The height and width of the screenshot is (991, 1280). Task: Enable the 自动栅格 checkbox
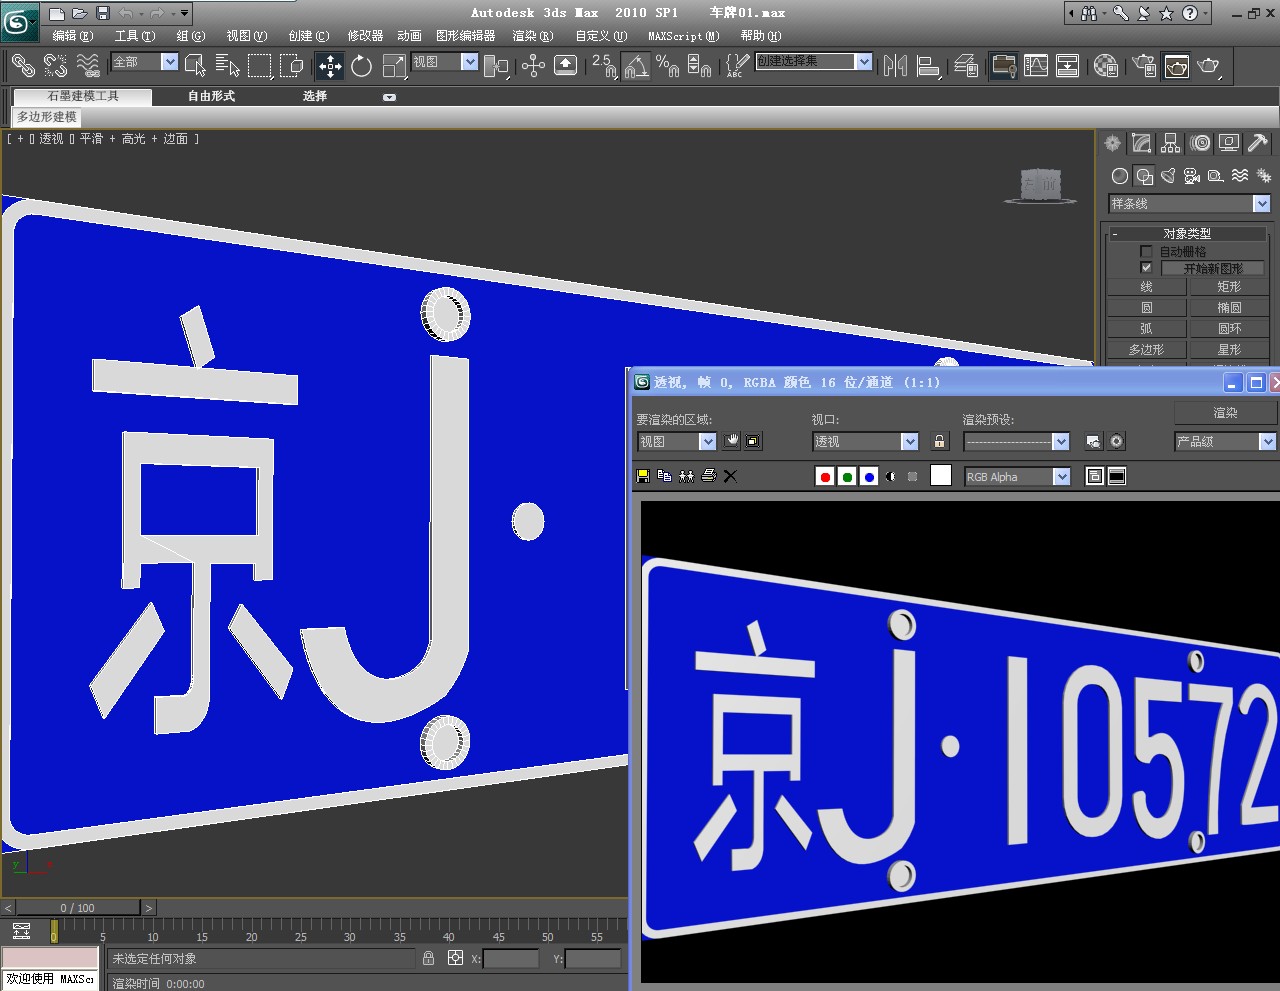pos(1146,251)
